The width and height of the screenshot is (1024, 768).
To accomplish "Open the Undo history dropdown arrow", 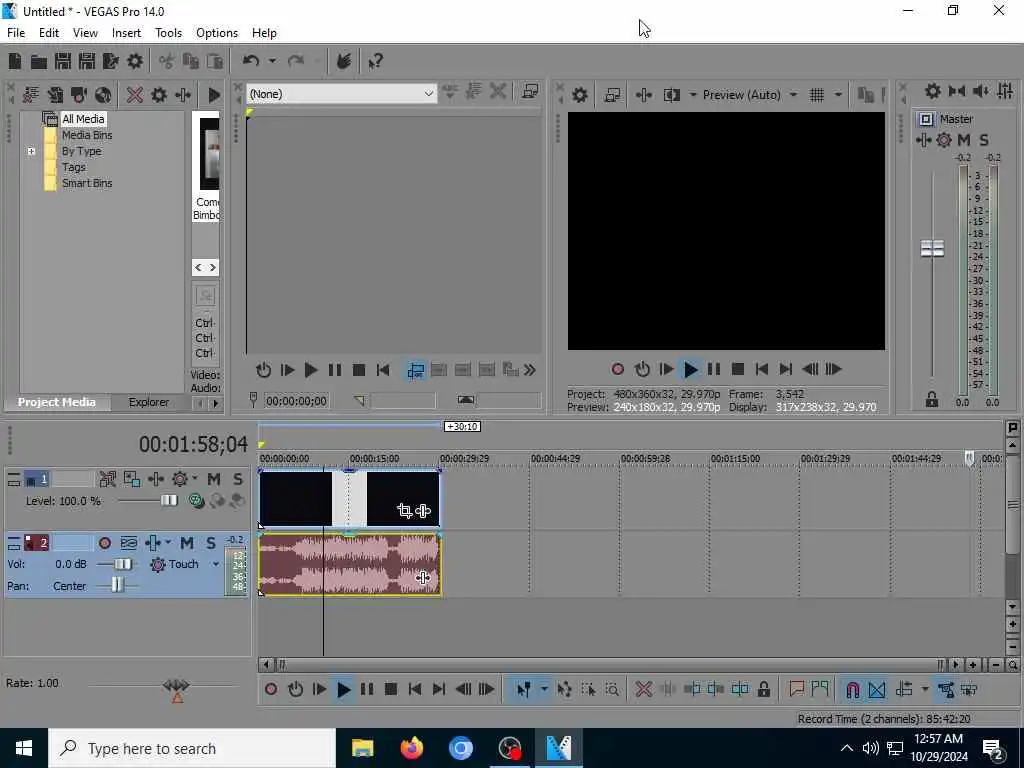I will (272, 61).
